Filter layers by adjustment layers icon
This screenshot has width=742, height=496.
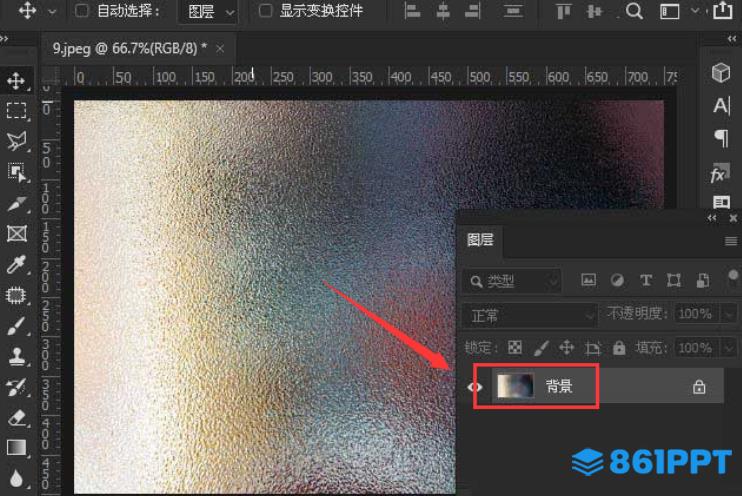(x=617, y=280)
